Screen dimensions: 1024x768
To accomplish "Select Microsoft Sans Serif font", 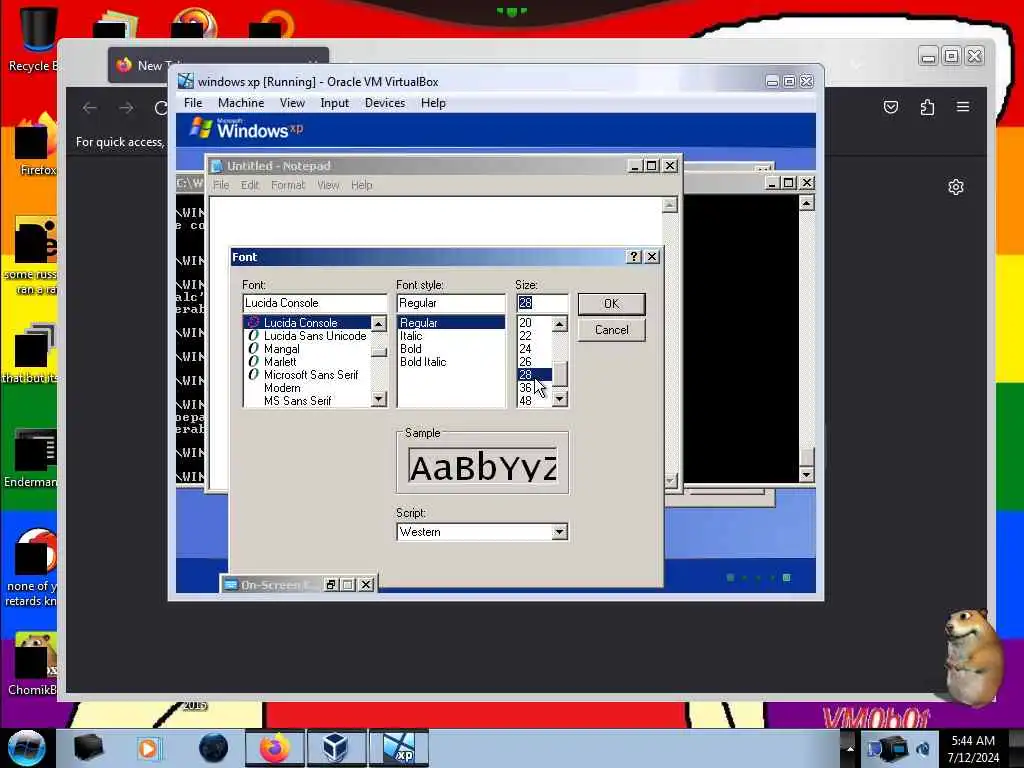I will point(311,375).
